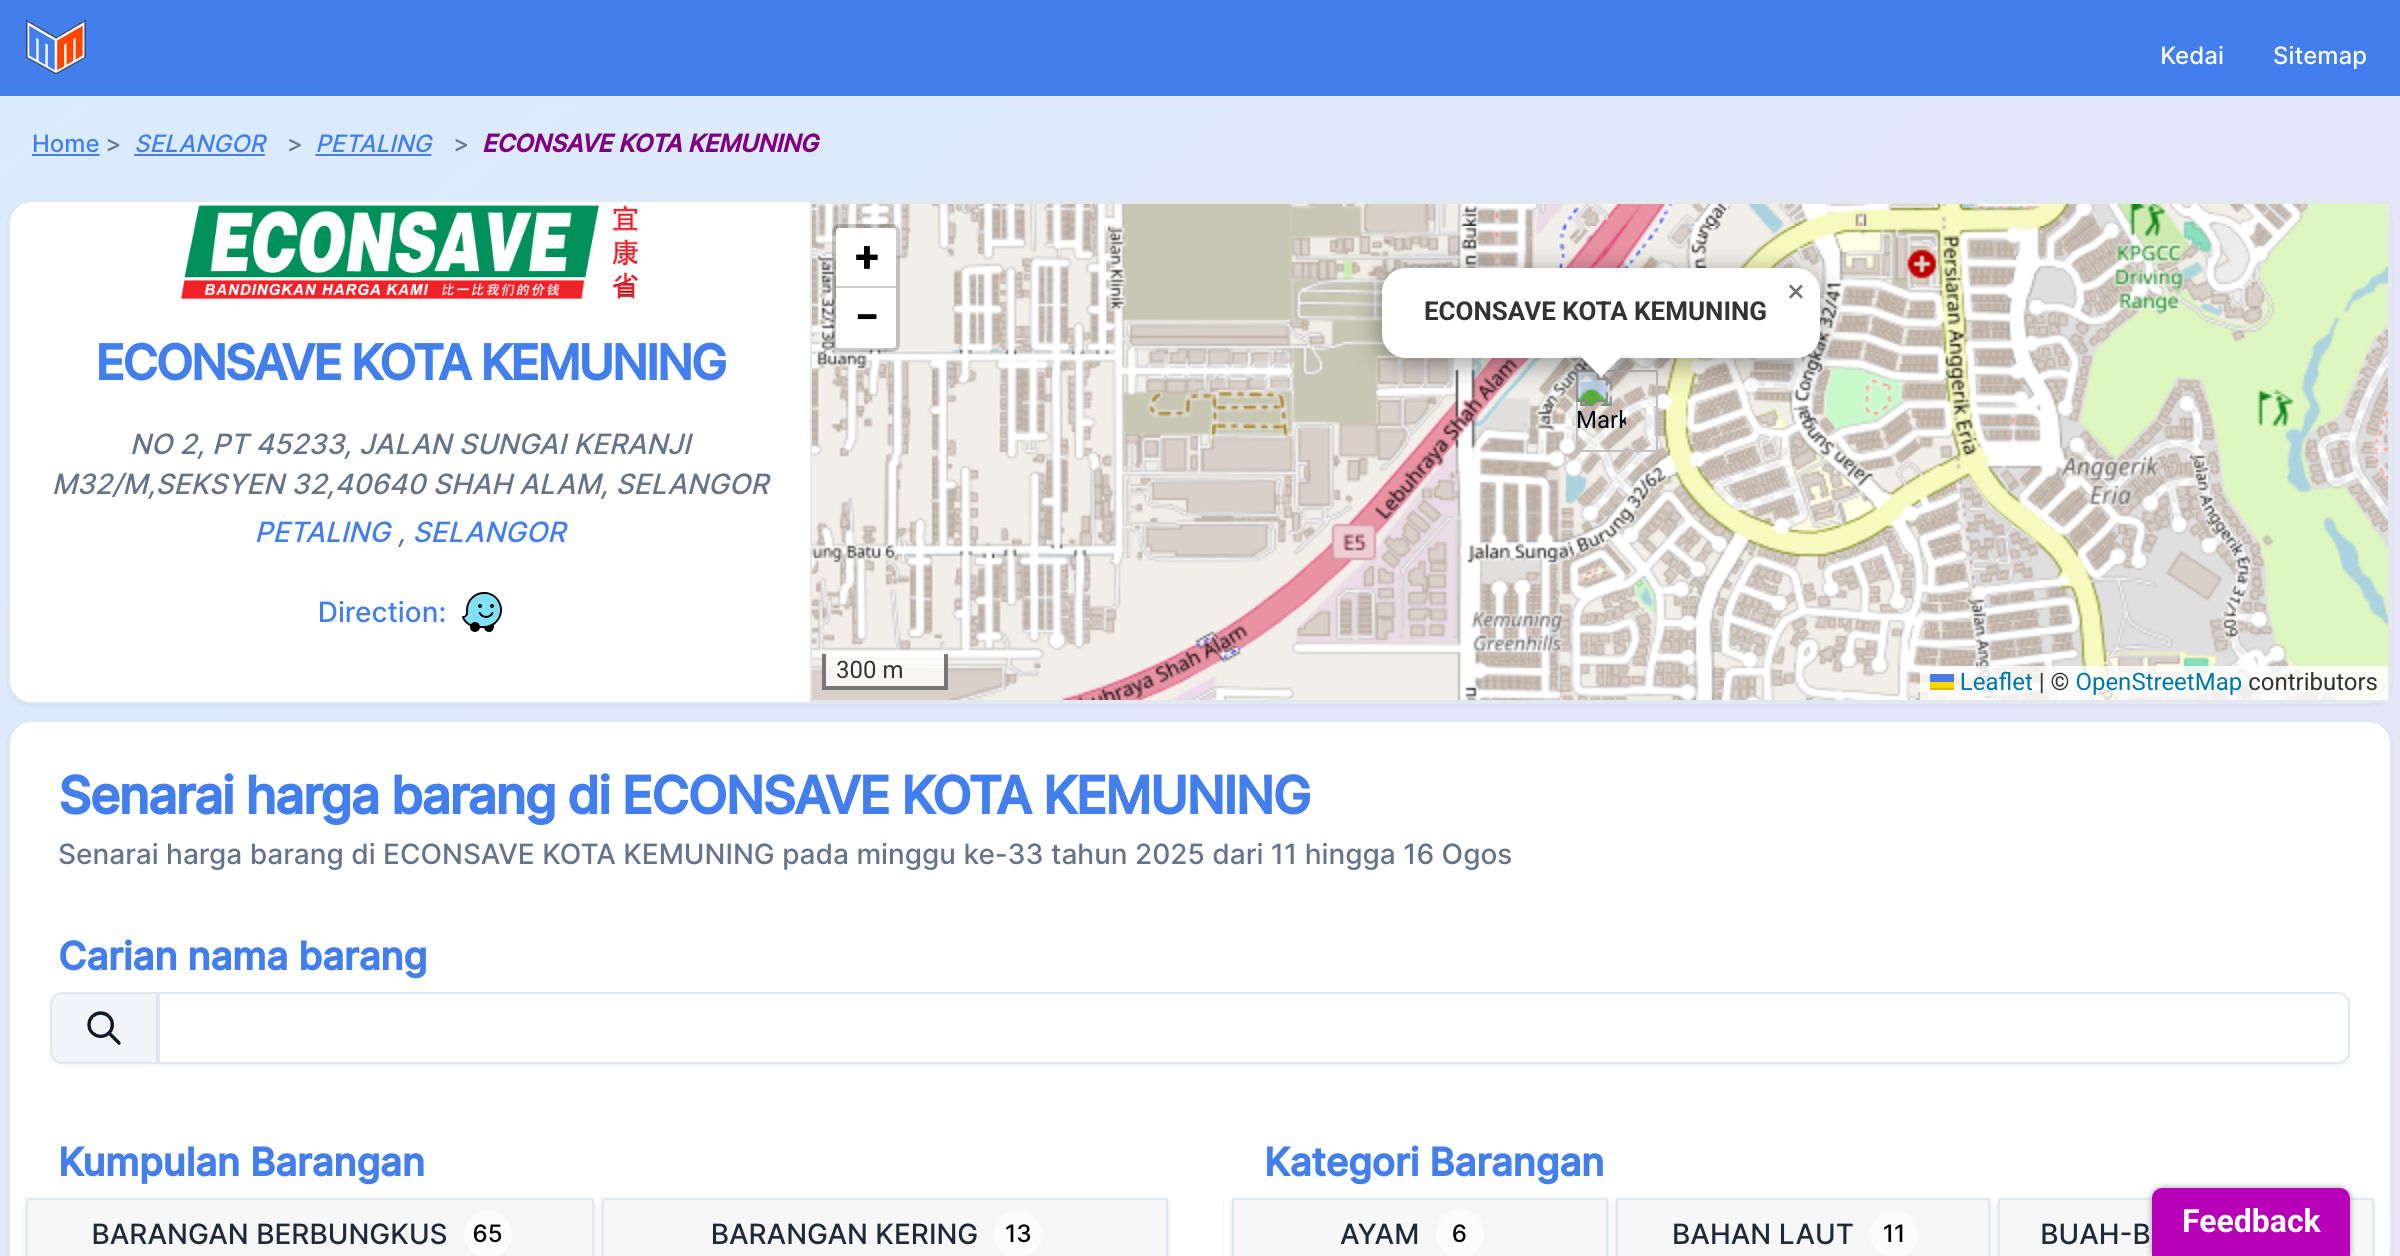Zoom out on the map
The height and width of the screenshot is (1256, 2400).
coord(866,317)
